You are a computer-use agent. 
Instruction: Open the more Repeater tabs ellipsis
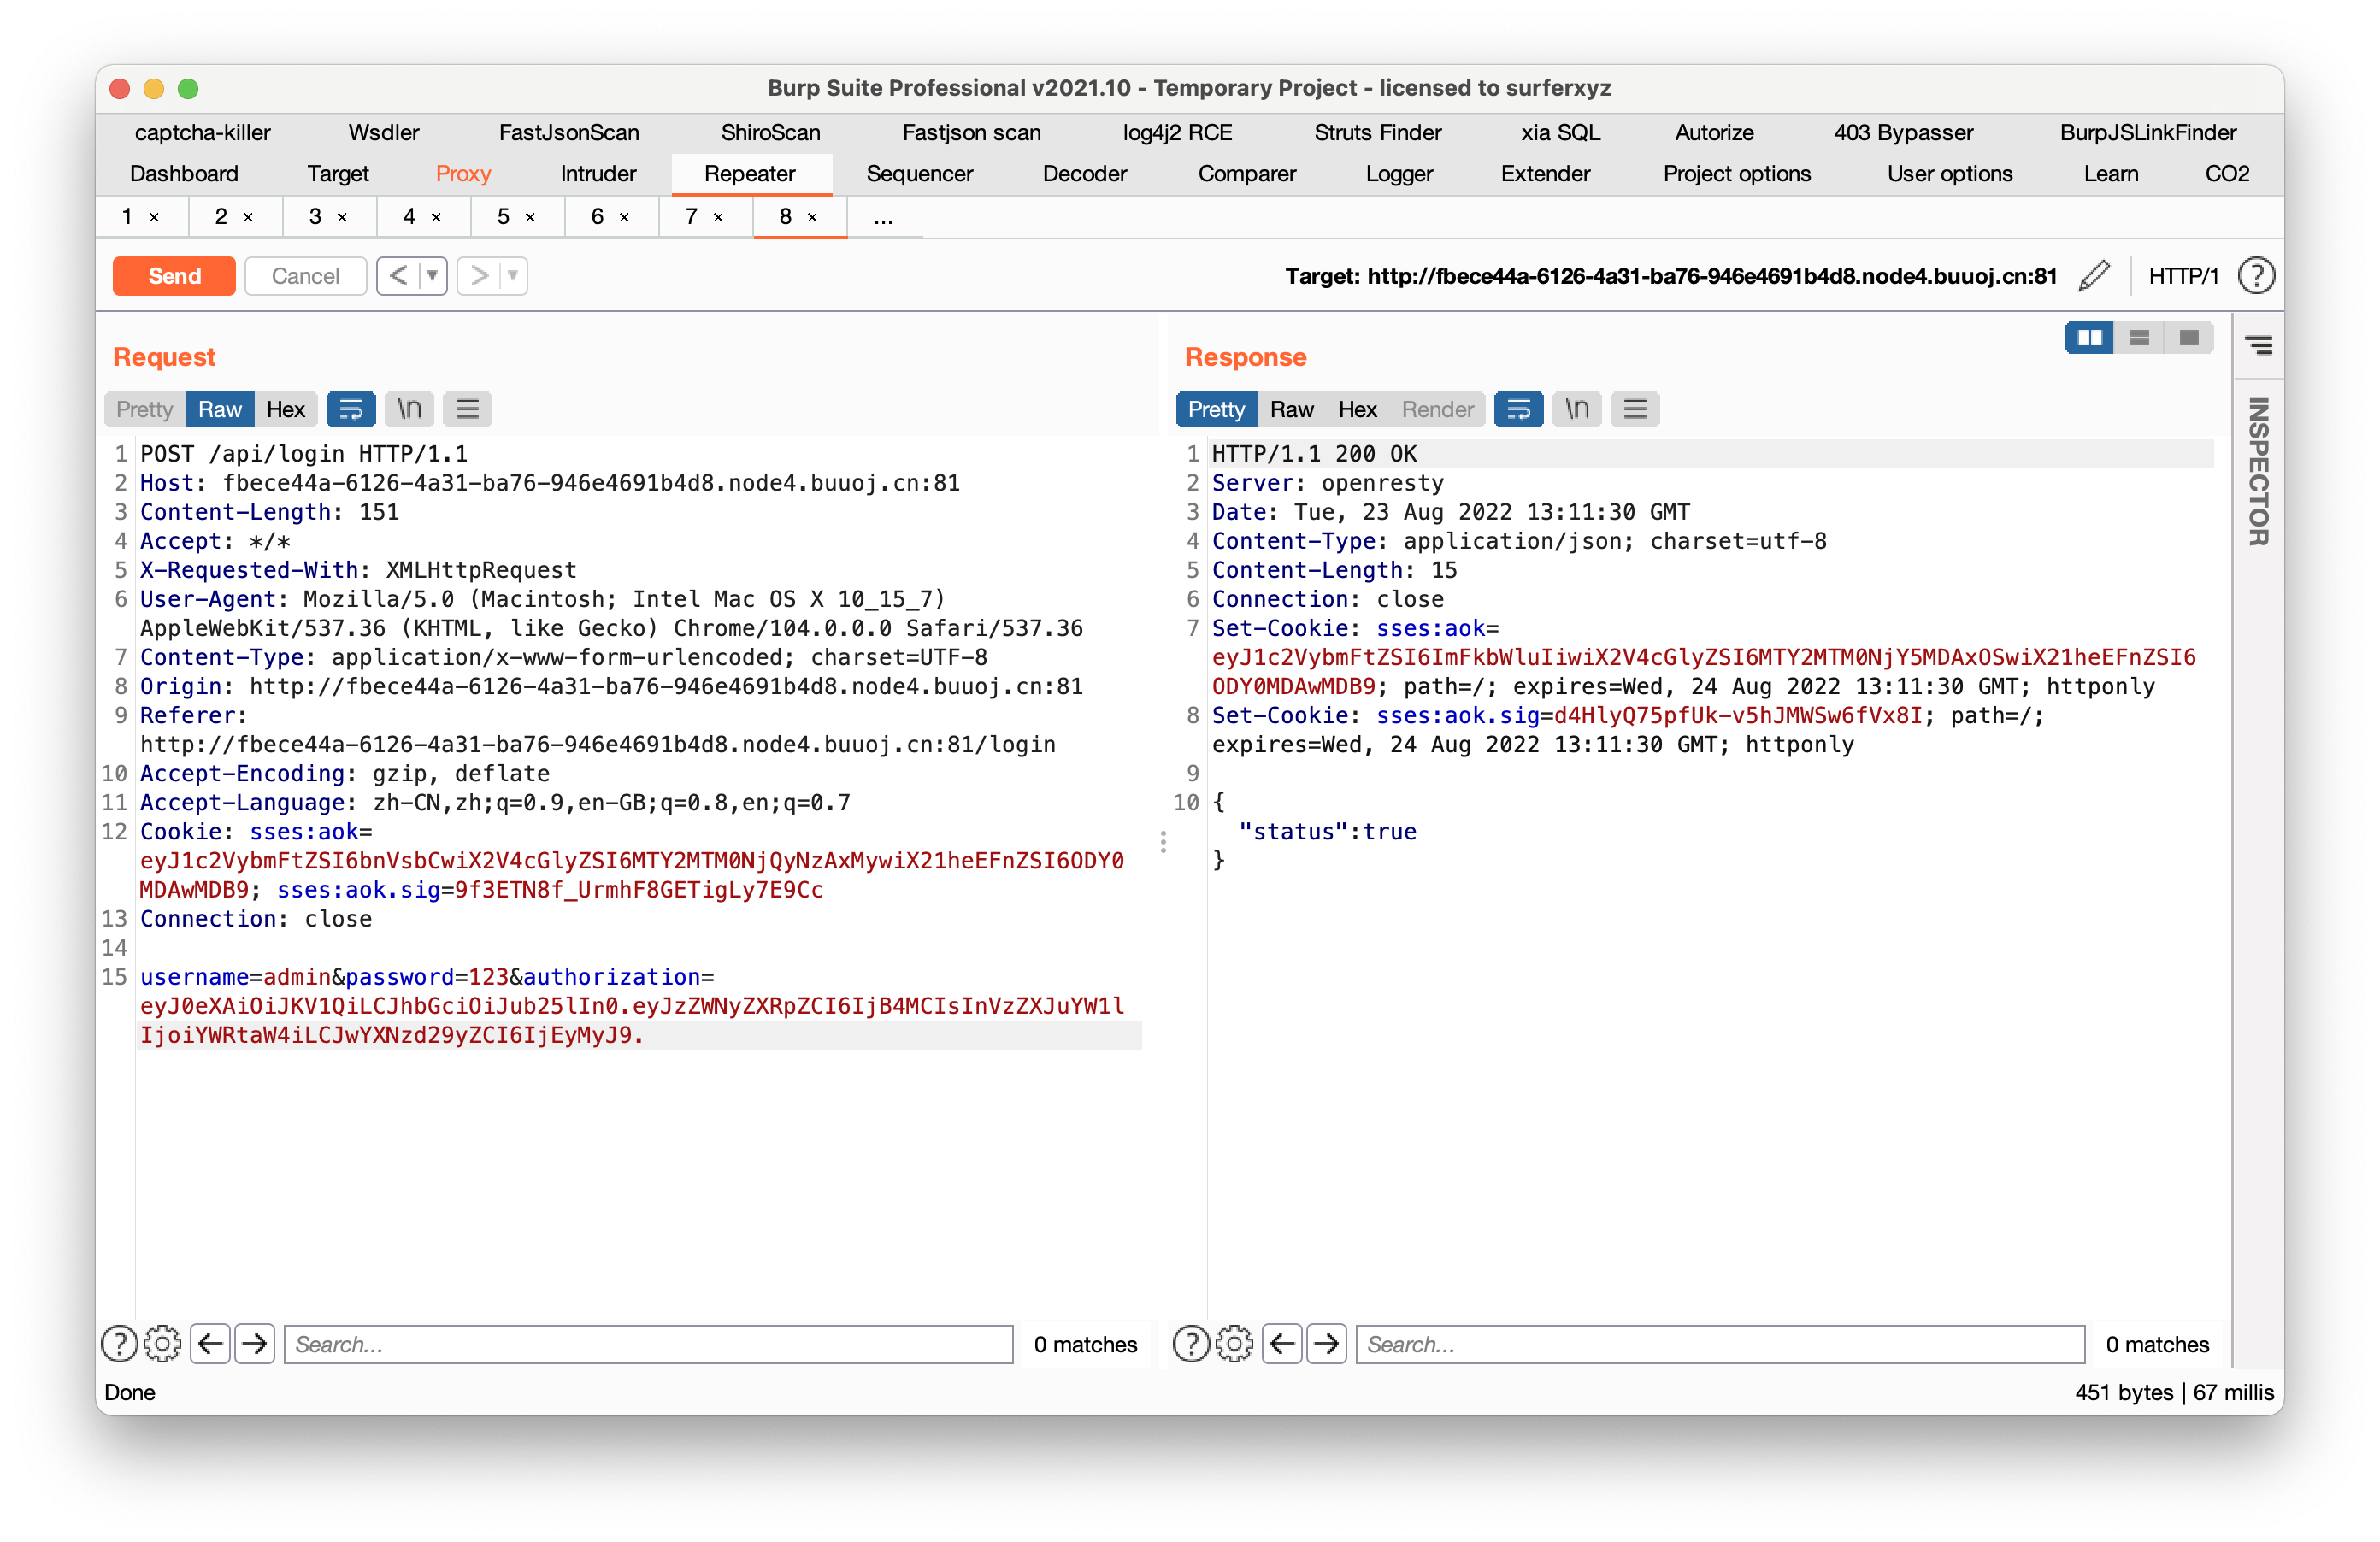coord(883,217)
